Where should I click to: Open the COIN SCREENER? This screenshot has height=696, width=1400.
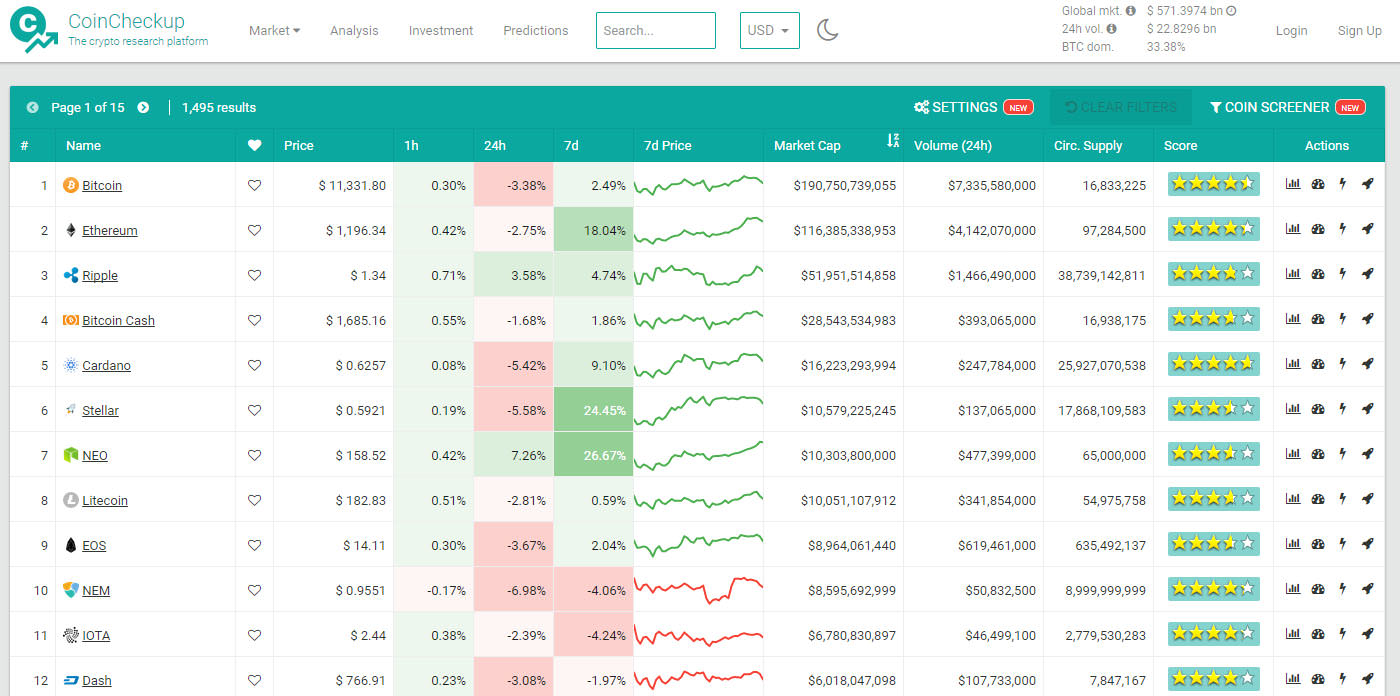point(1286,107)
